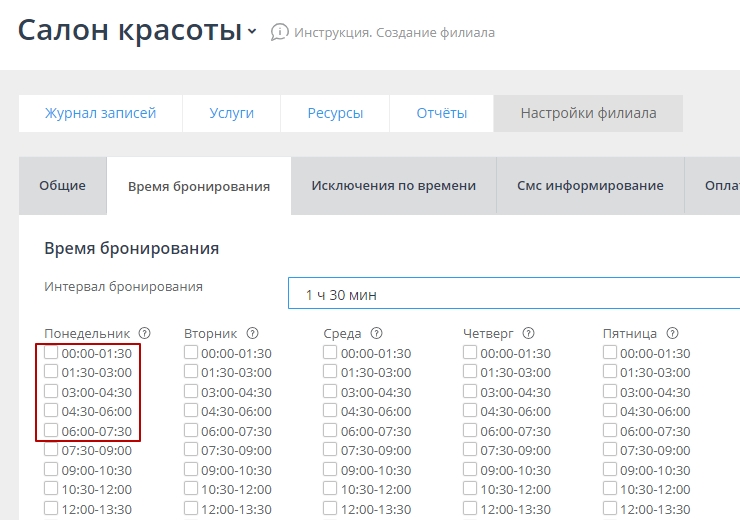Open the Отчёты tab

point(441,113)
